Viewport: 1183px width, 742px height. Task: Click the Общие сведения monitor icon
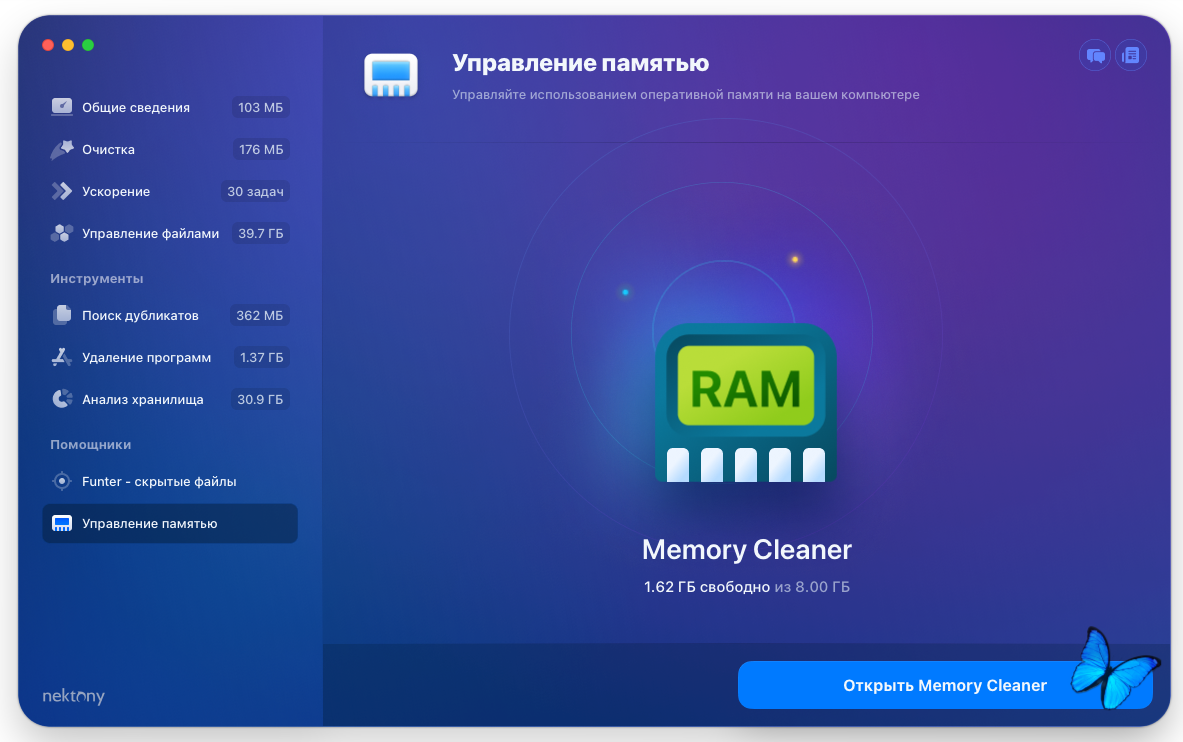coord(62,107)
